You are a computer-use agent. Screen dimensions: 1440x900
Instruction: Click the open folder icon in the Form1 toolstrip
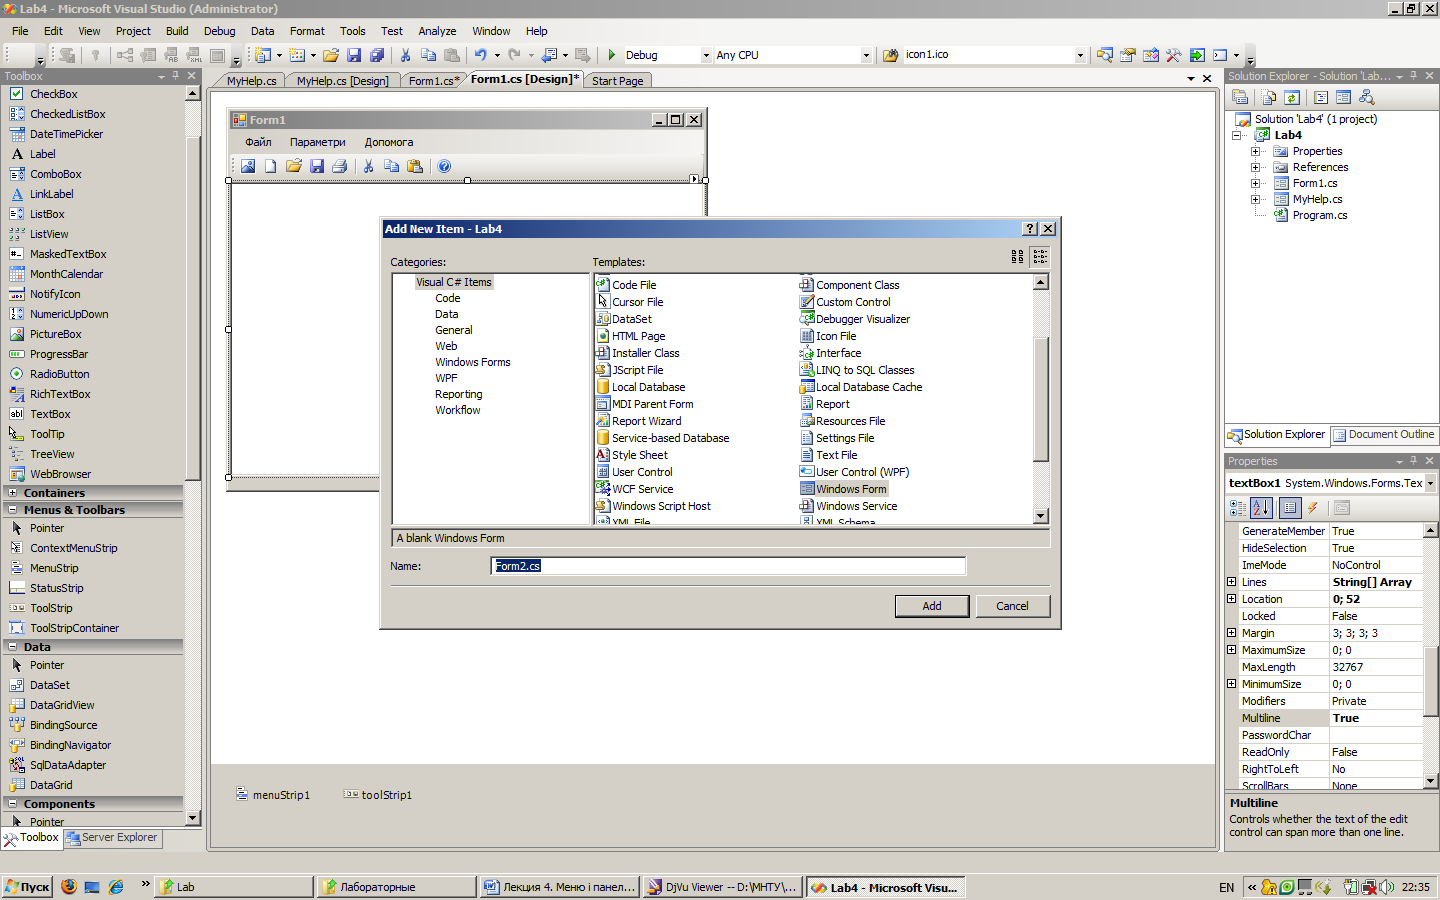click(293, 166)
